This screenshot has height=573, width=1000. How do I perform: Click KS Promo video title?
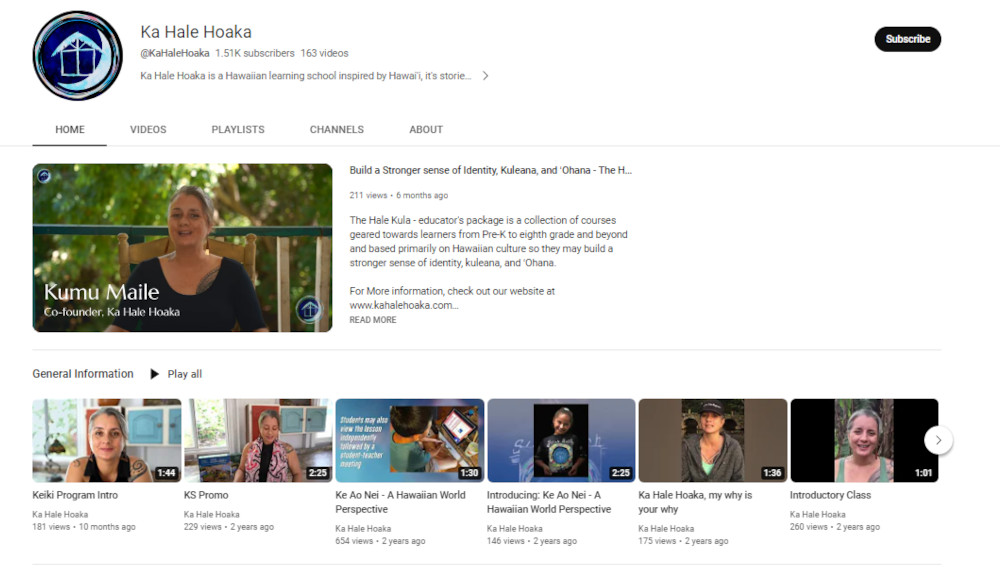point(206,495)
